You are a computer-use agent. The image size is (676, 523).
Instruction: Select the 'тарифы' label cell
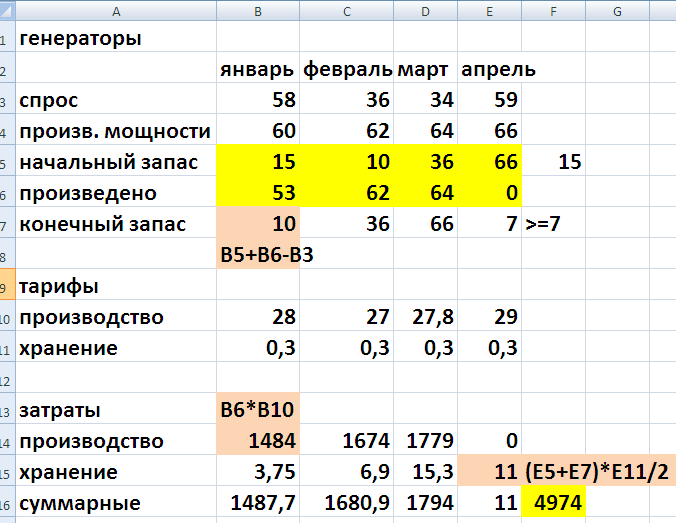[x=116, y=286]
